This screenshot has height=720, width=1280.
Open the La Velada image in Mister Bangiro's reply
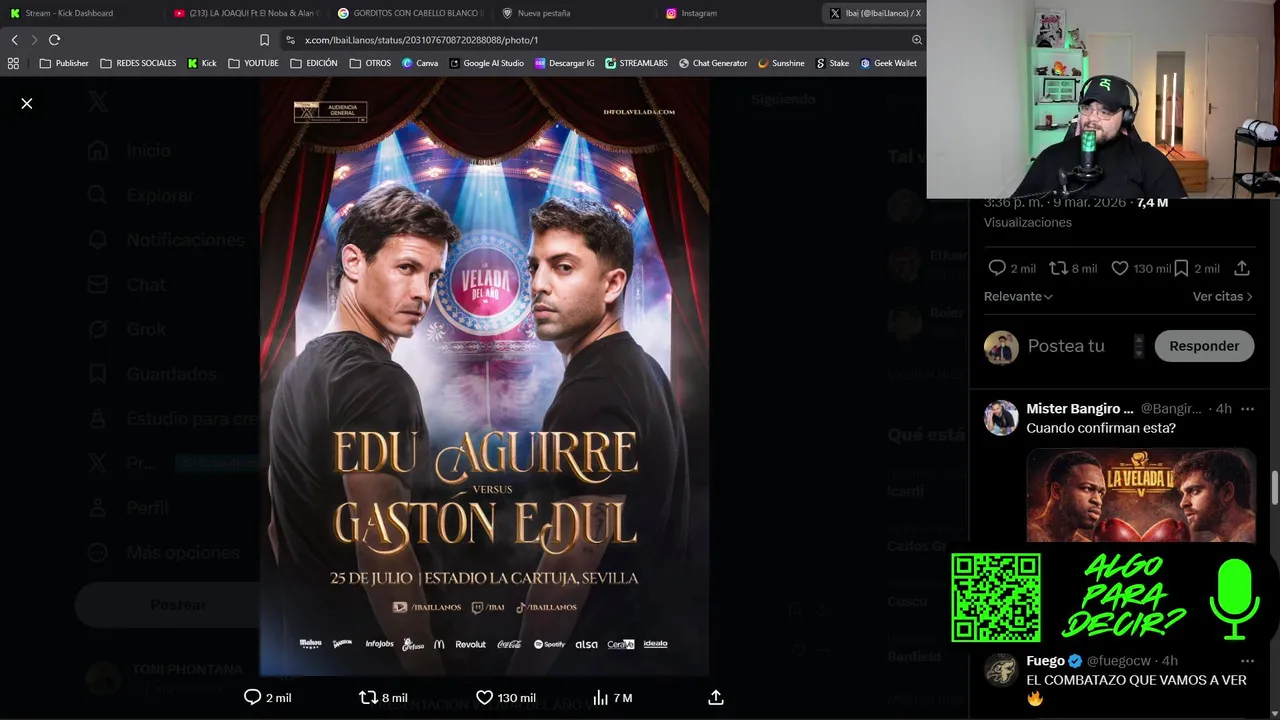click(1141, 495)
